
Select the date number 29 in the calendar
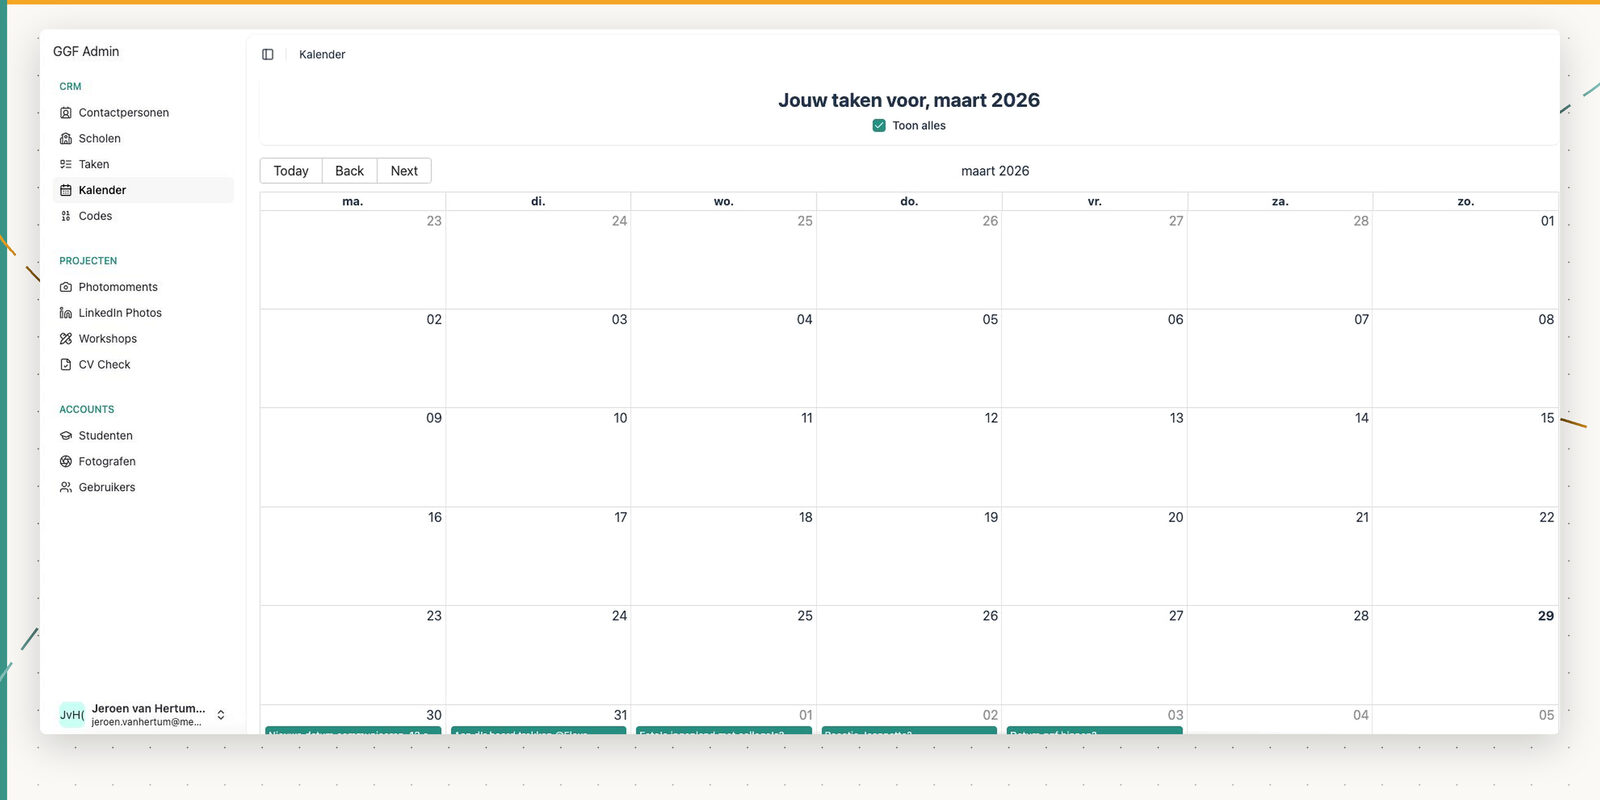click(x=1545, y=616)
